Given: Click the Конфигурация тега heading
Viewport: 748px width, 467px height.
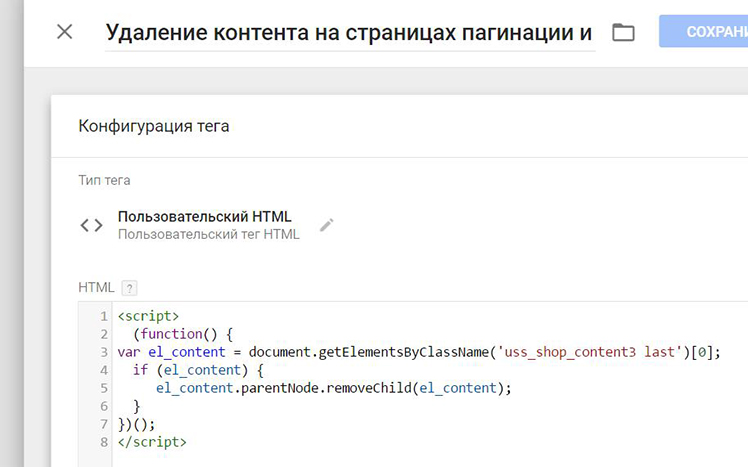Looking at the screenshot, I should pyautogui.click(x=154, y=126).
